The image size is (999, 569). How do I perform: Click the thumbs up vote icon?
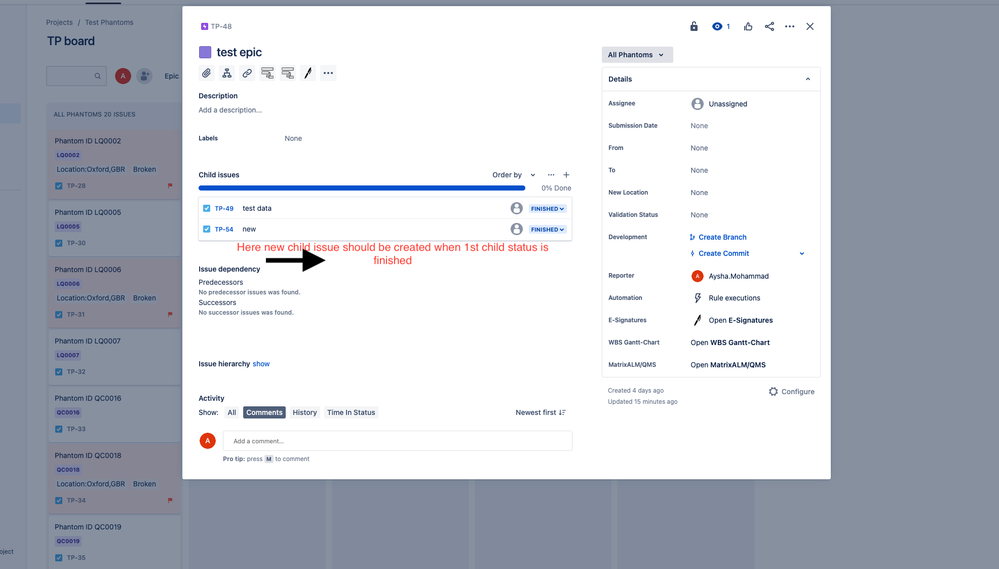click(x=748, y=26)
